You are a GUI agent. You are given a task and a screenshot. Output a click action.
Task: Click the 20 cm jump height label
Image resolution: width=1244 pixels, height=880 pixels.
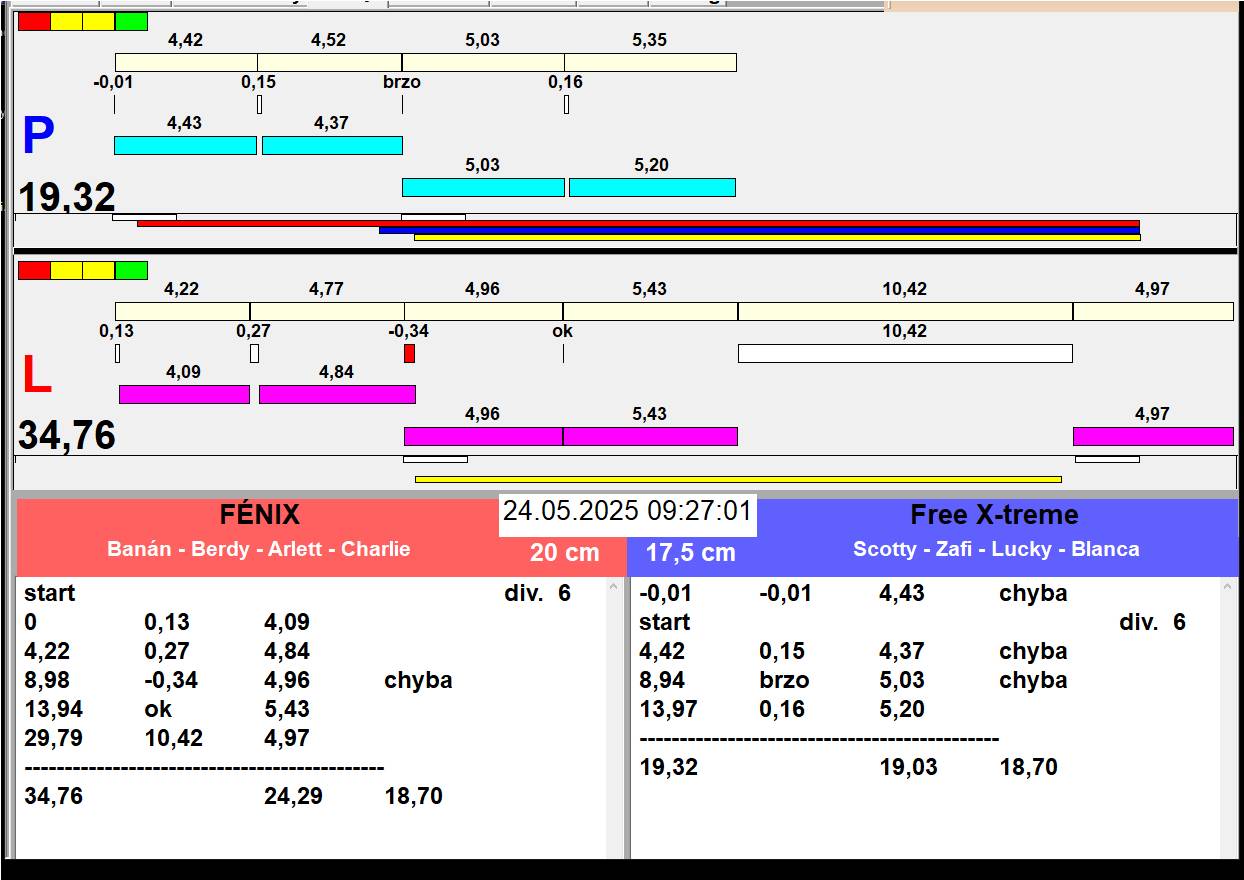564,552
